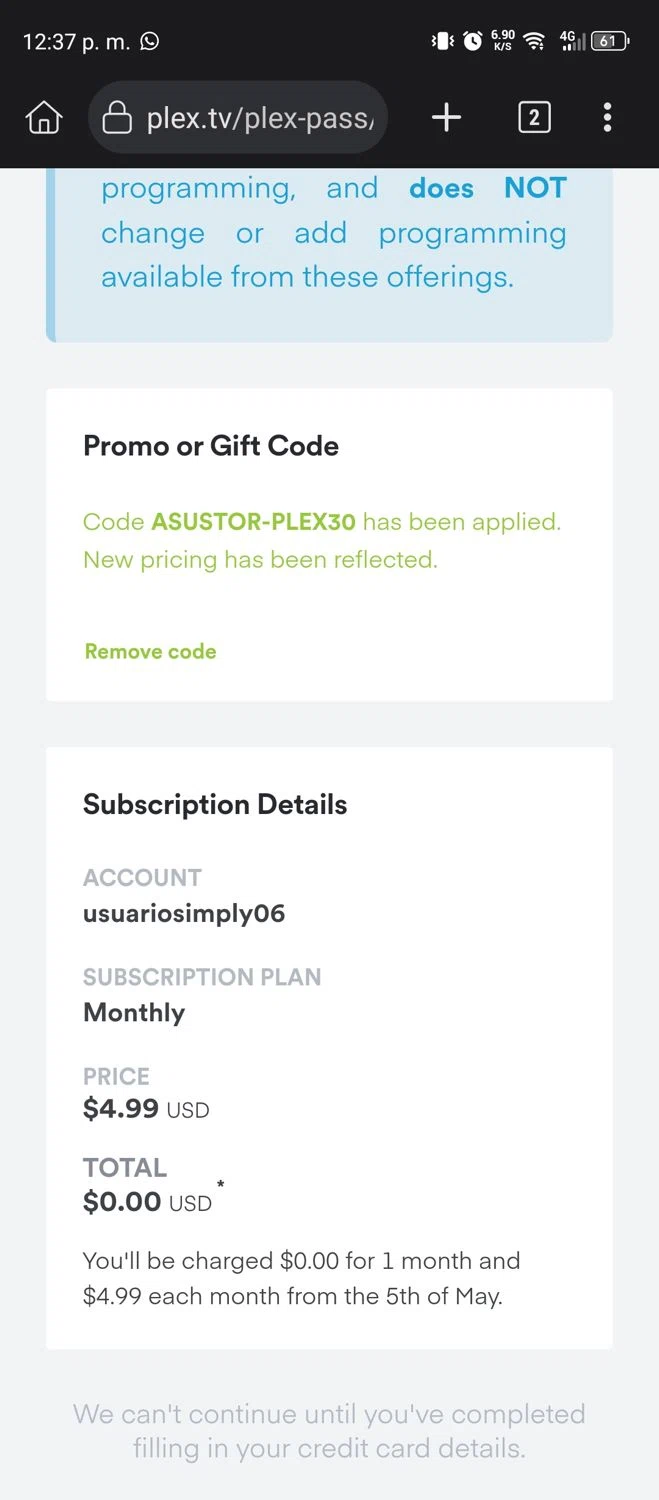Open the tab switcher showing 2 tabs
This screenshot has height=1500, width=659.
click(x=534, y=118)
